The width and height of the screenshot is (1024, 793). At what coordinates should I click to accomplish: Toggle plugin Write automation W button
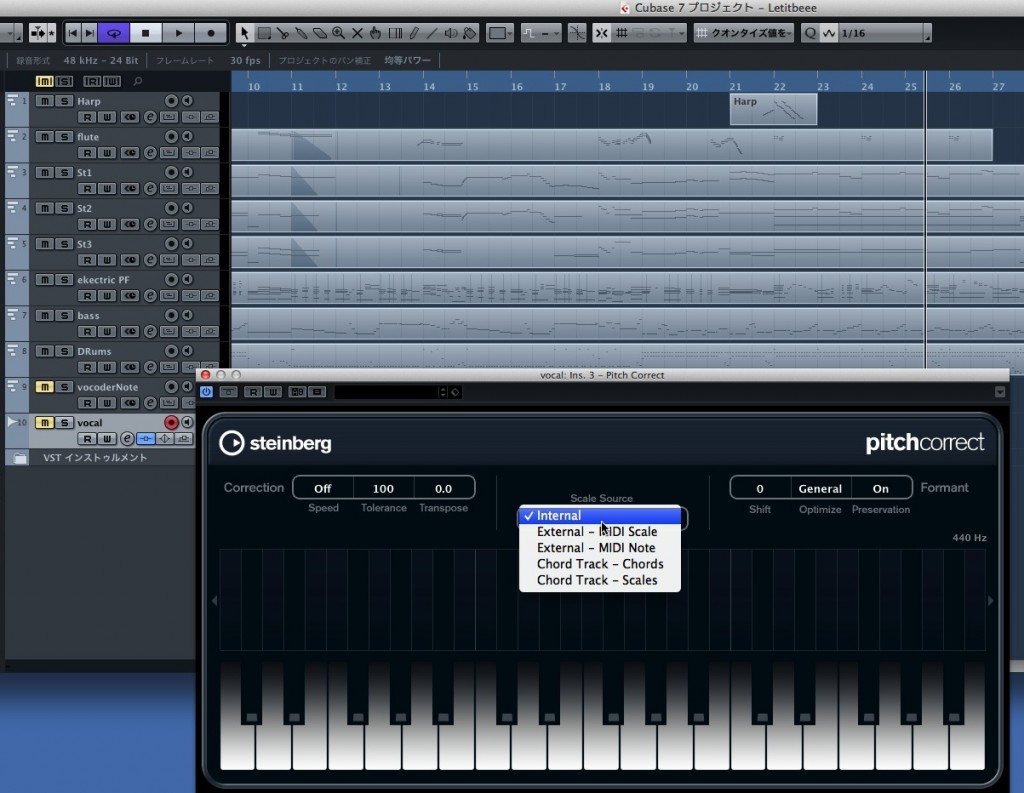coord(273,392)
